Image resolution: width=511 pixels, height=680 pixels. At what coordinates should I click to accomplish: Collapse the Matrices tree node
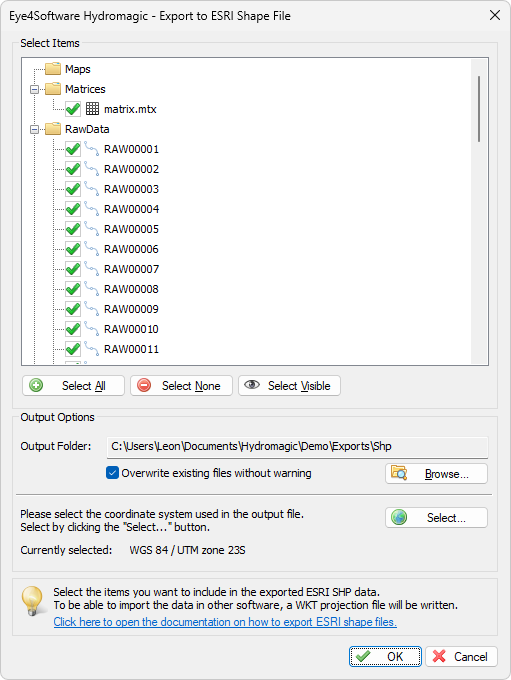click(x=34, y=89)
